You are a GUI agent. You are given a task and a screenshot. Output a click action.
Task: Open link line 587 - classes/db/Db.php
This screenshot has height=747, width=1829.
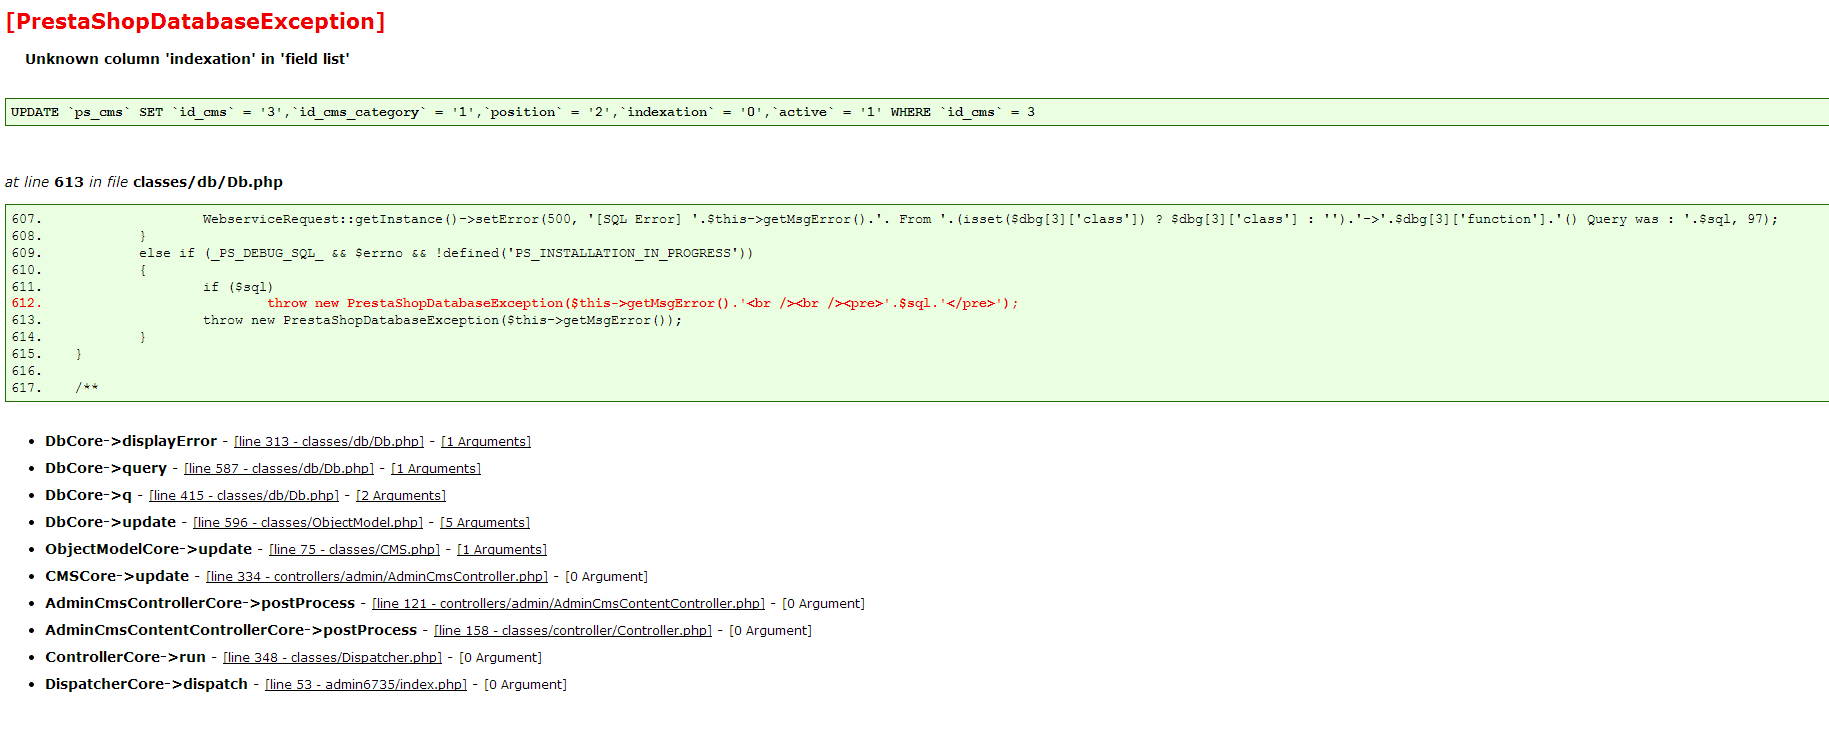(x=279, y=469)
